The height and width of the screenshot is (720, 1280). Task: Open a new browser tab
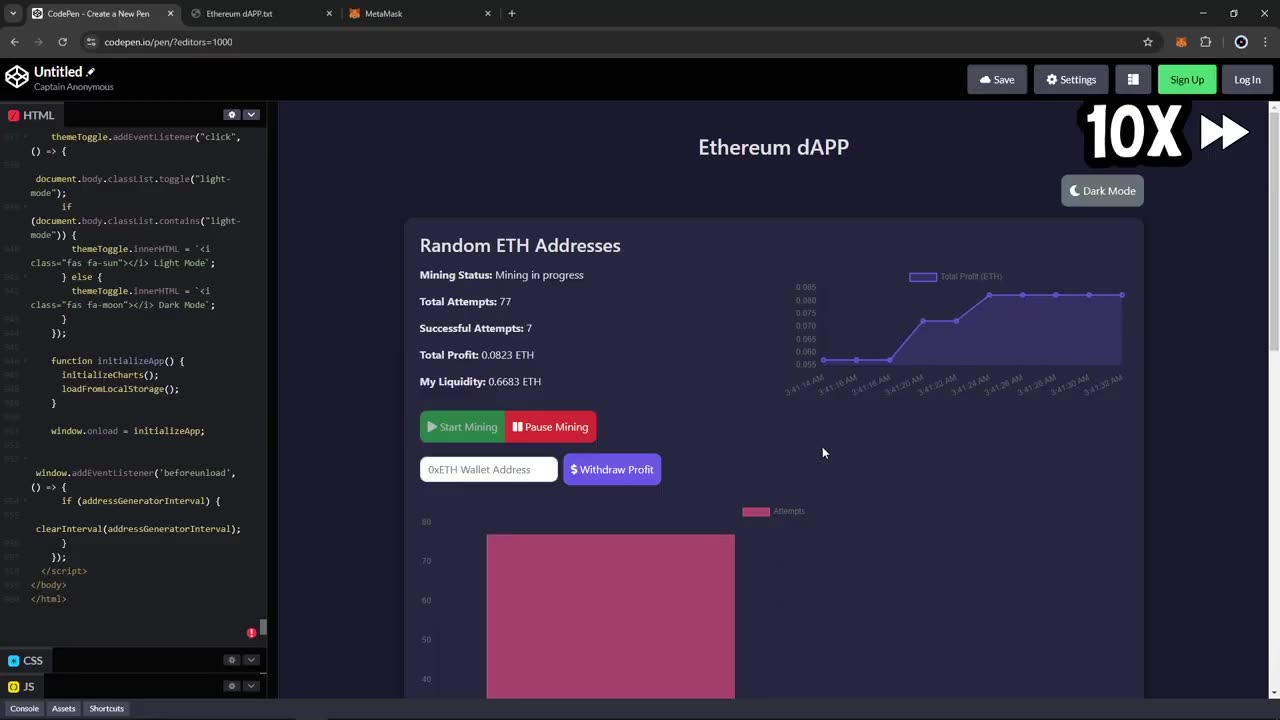coord(512,14)
